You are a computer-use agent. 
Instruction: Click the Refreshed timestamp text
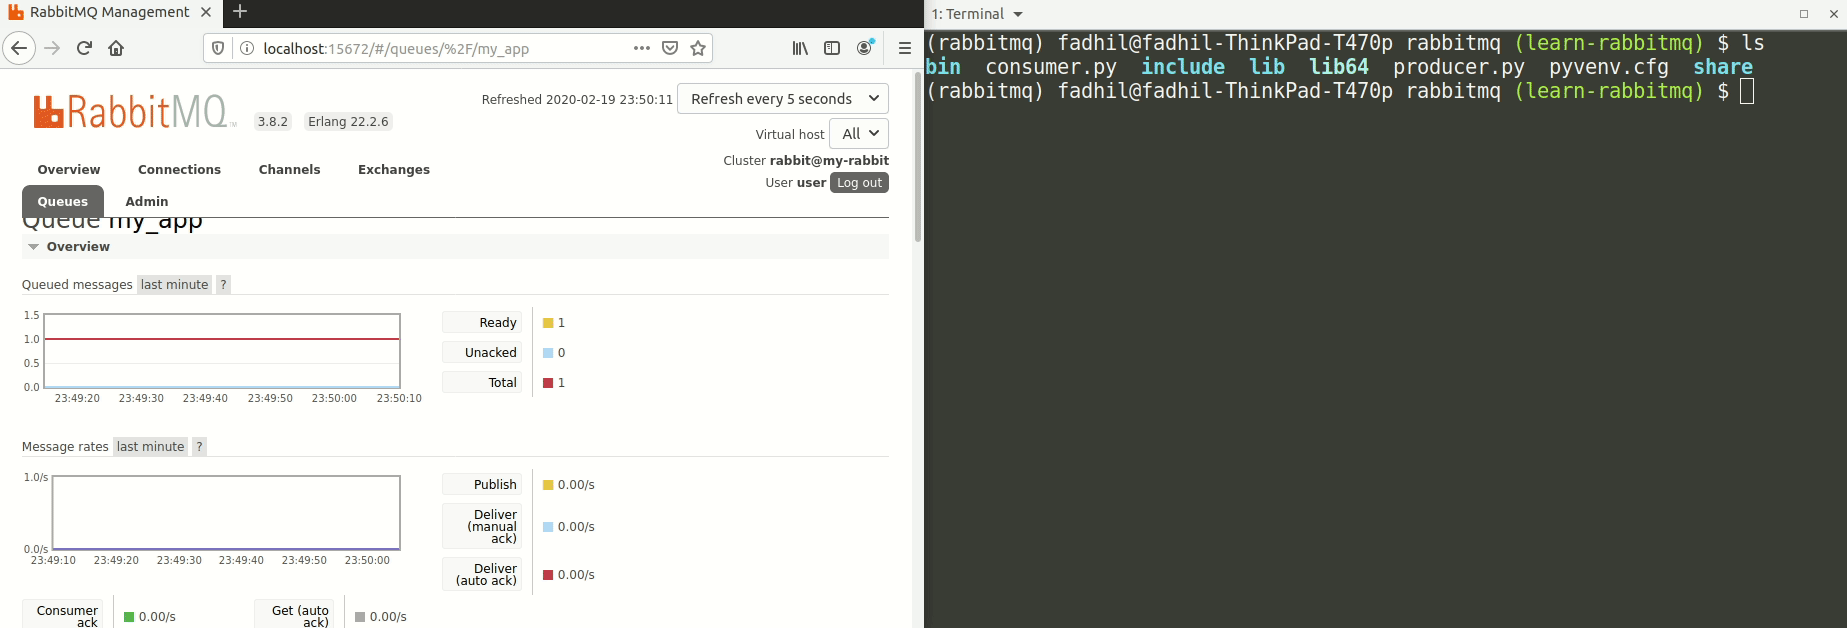[577, 100]
